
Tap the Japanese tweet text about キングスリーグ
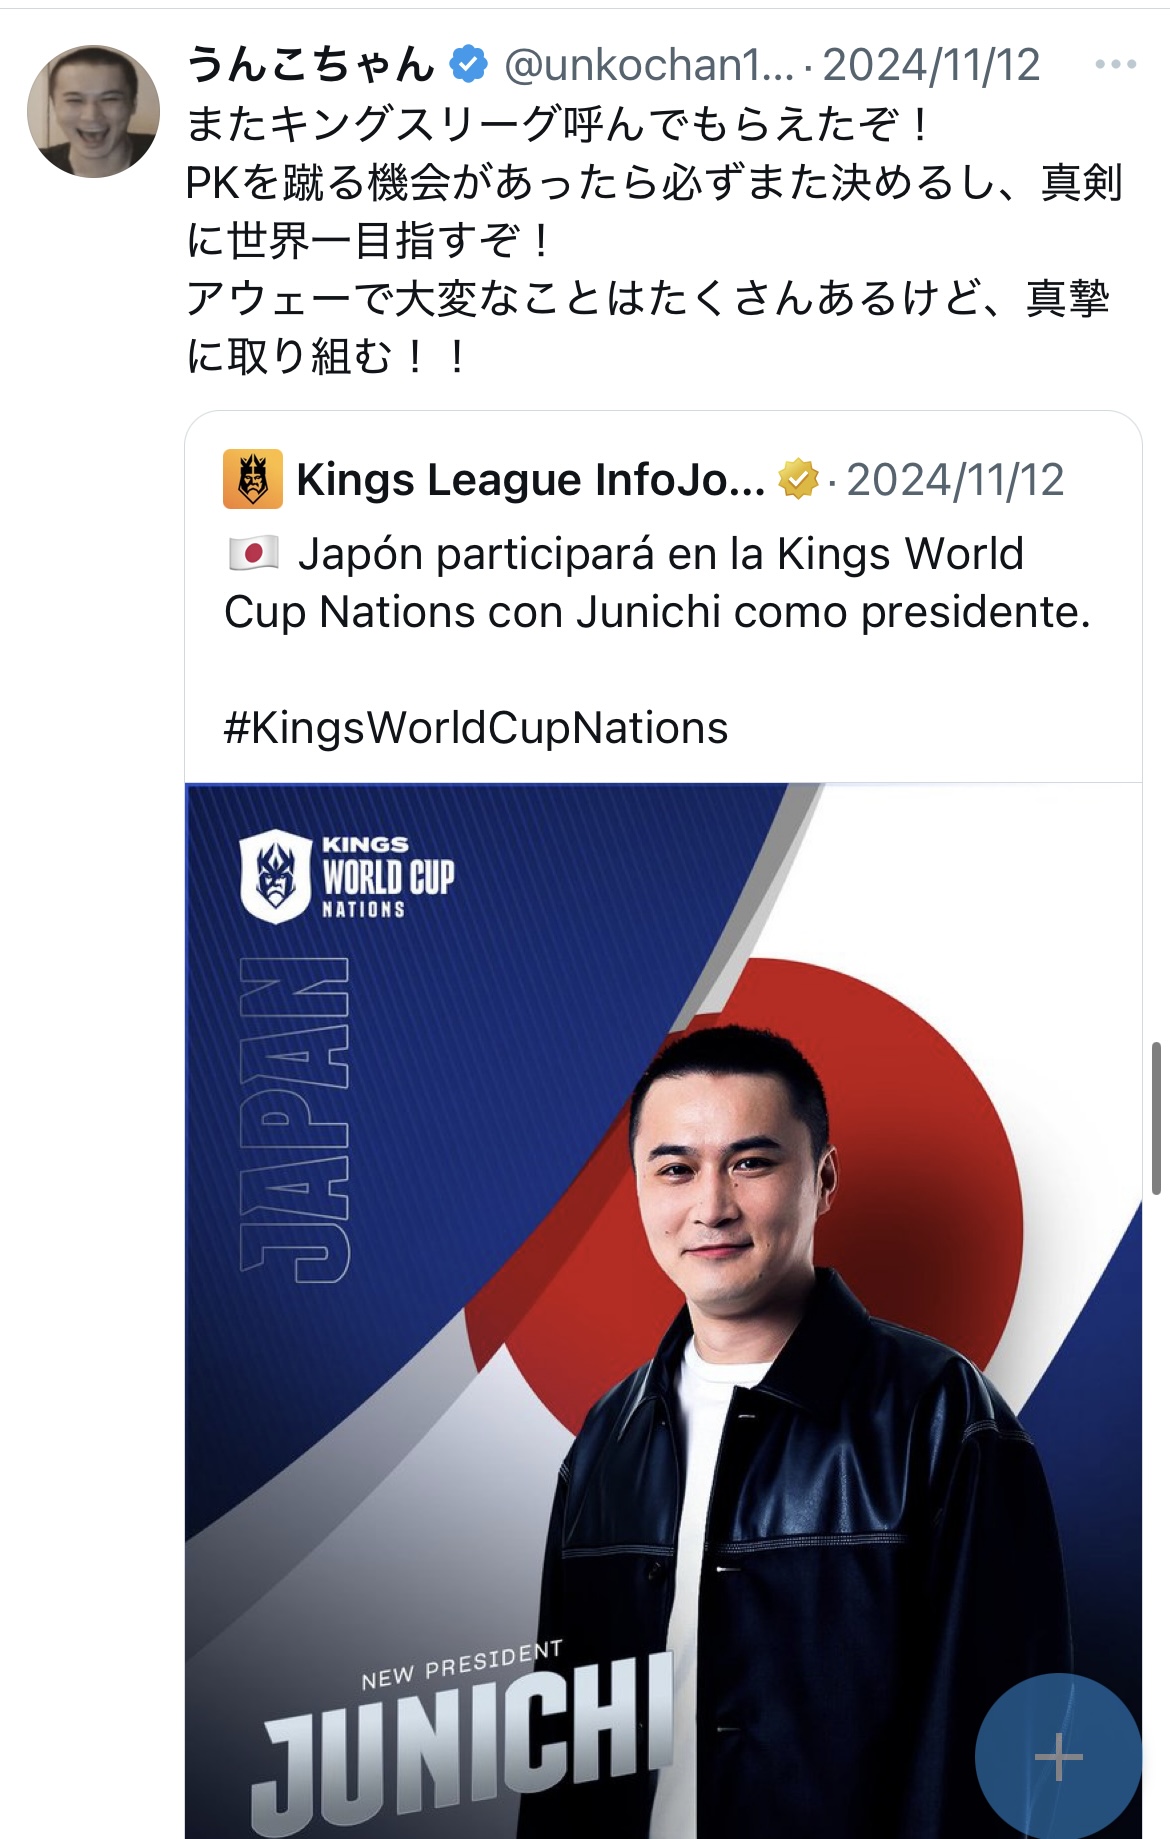point(655,240)
